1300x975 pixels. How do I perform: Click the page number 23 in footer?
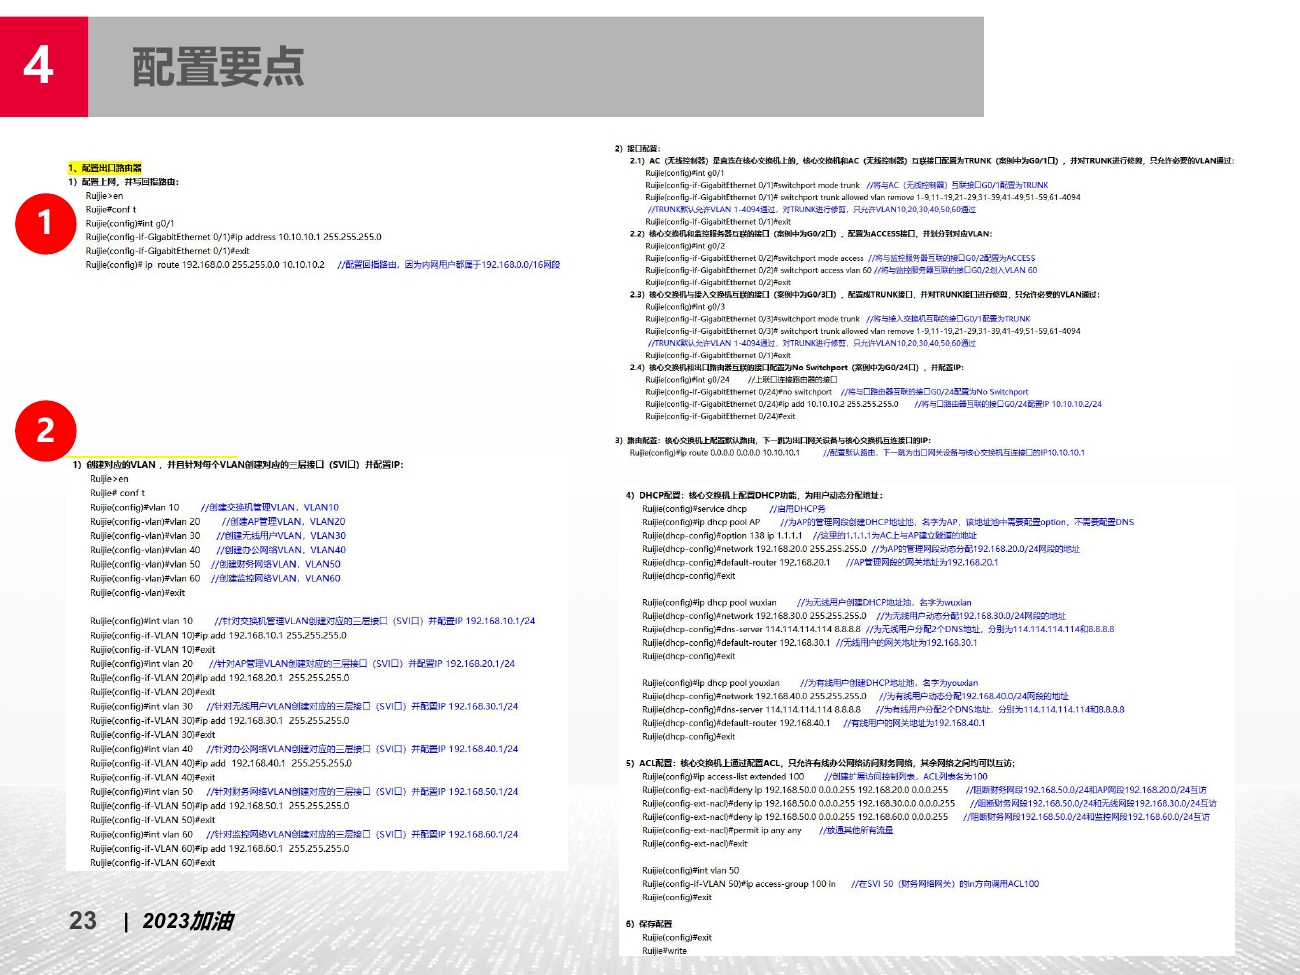click(83, 920)
